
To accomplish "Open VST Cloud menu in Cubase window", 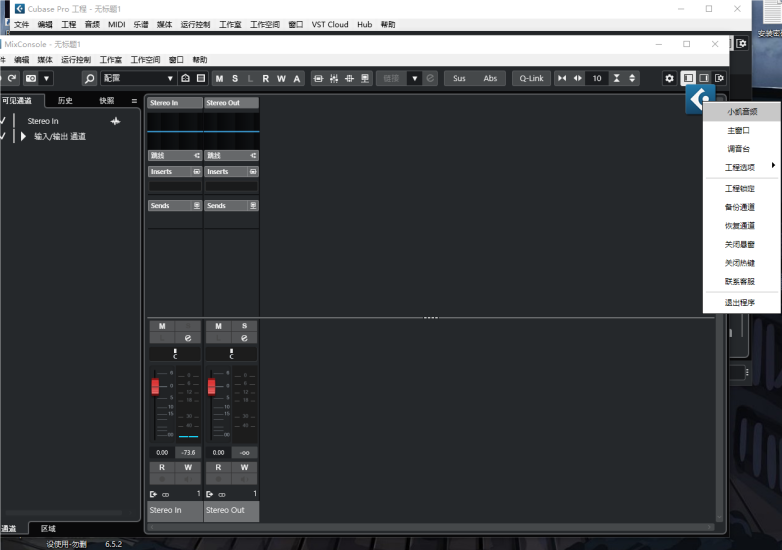I will click(330, 24).
